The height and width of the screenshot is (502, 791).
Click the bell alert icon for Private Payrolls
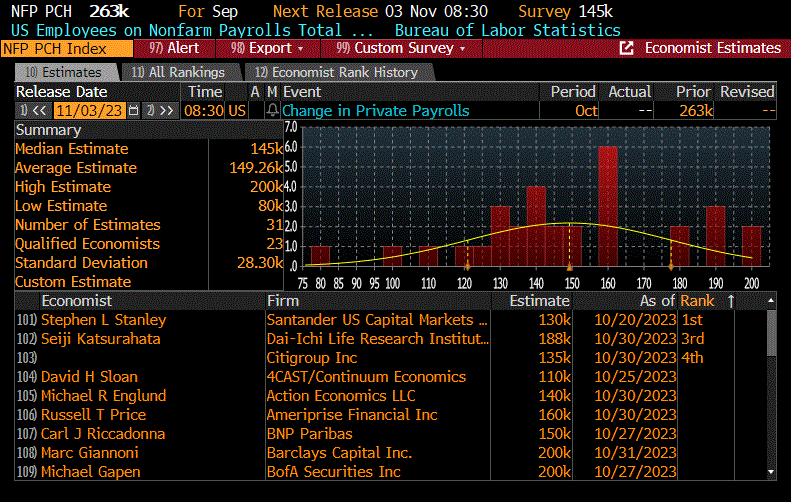272,110
